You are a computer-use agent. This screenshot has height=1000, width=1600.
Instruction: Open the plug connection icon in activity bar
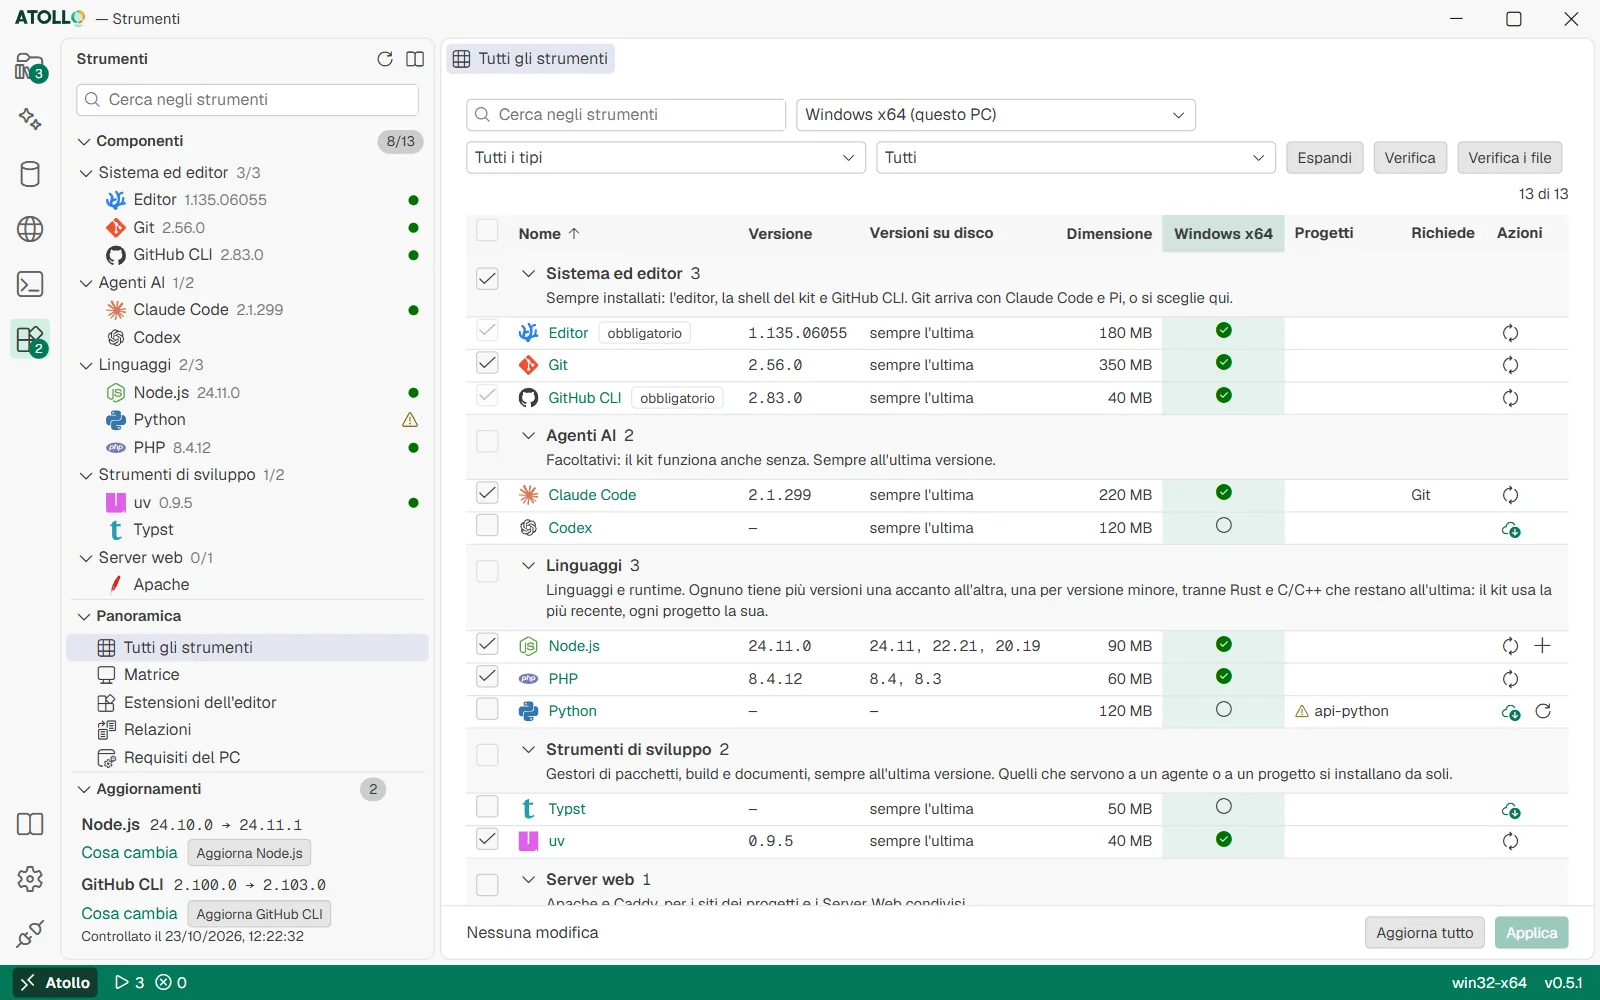click(x=30, y=934)
